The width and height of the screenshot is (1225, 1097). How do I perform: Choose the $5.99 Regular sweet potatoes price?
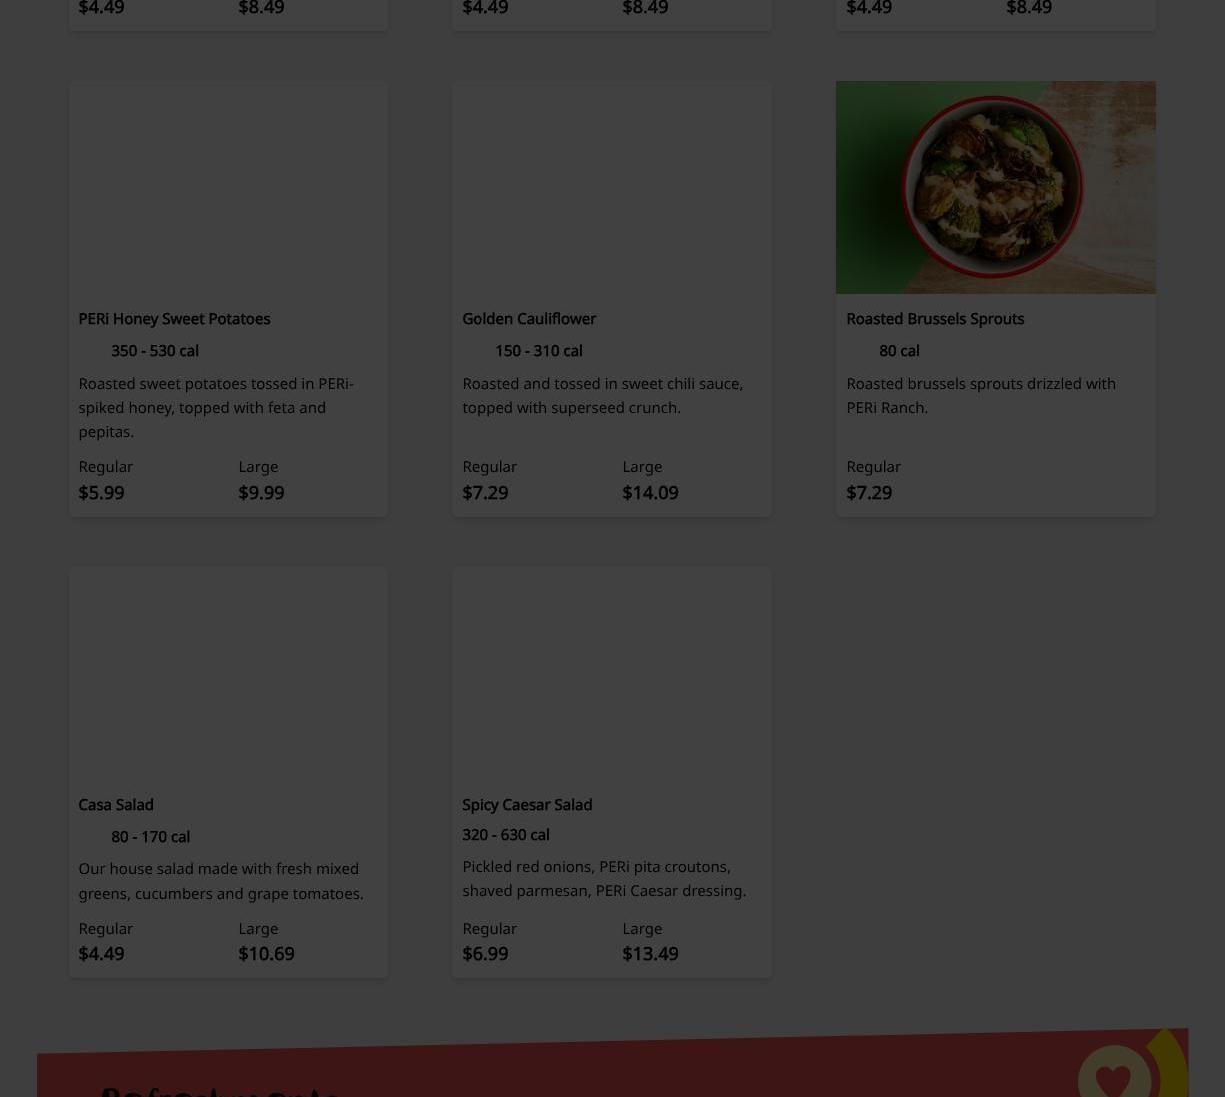pyautogui.click(x=101, y=492)
